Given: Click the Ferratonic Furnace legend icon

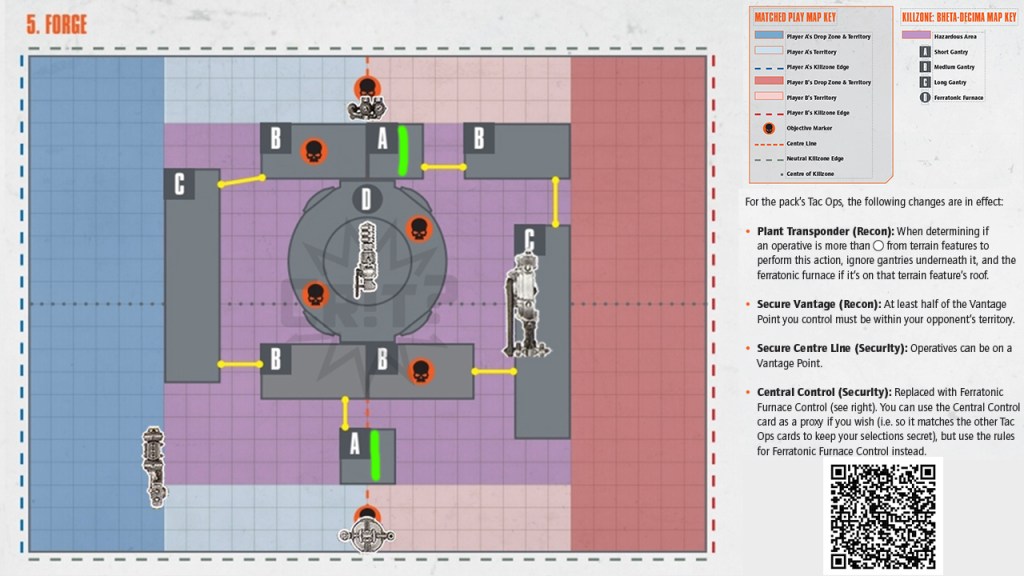Looking at the screenshot, I should [x=925, y=98].
